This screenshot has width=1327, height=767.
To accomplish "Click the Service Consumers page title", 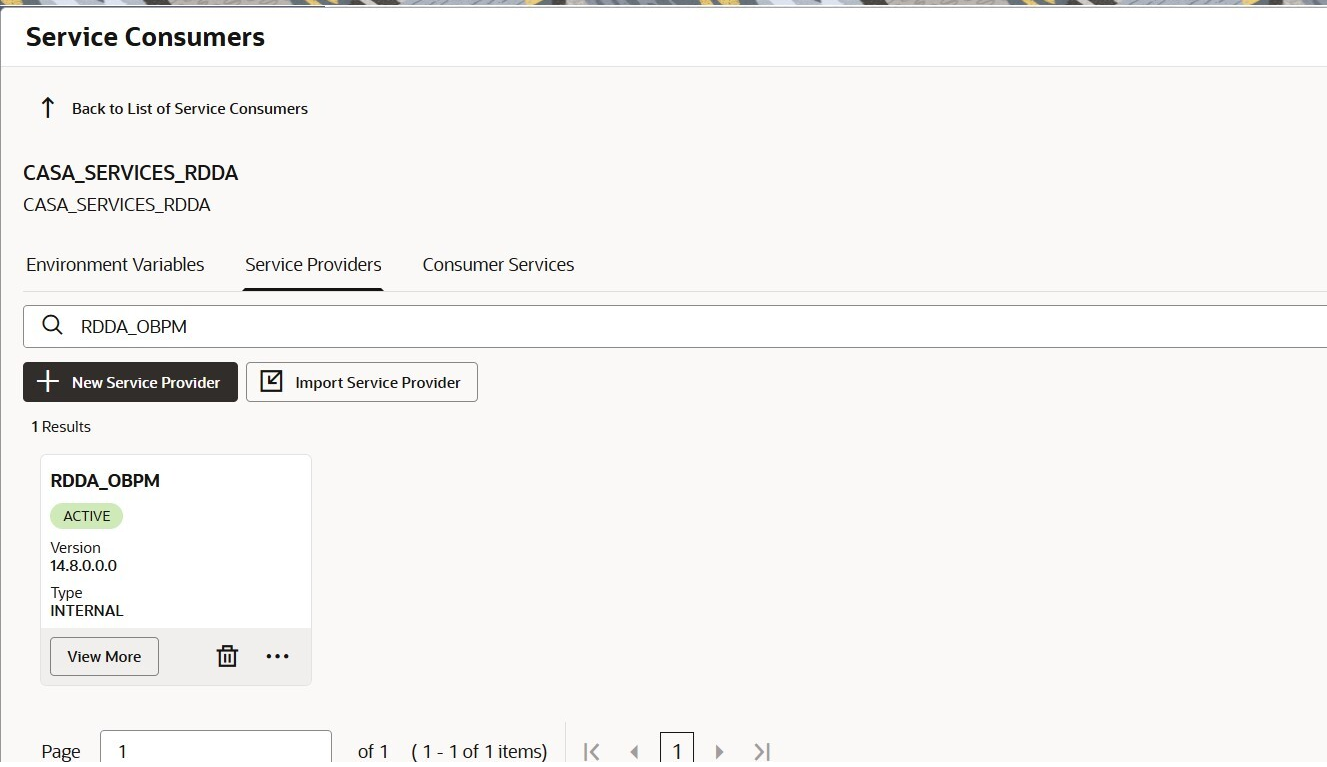I will click(145, 37).
